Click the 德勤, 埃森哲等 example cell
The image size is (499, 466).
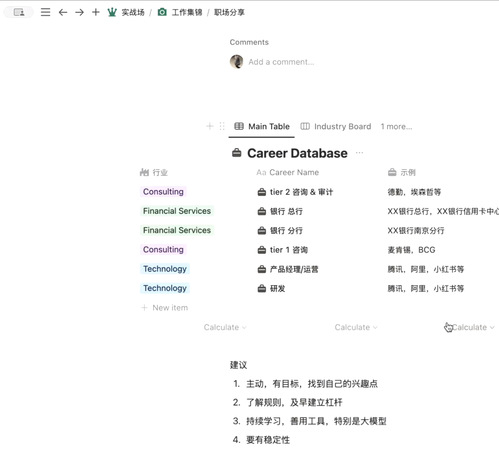[414, 192]
